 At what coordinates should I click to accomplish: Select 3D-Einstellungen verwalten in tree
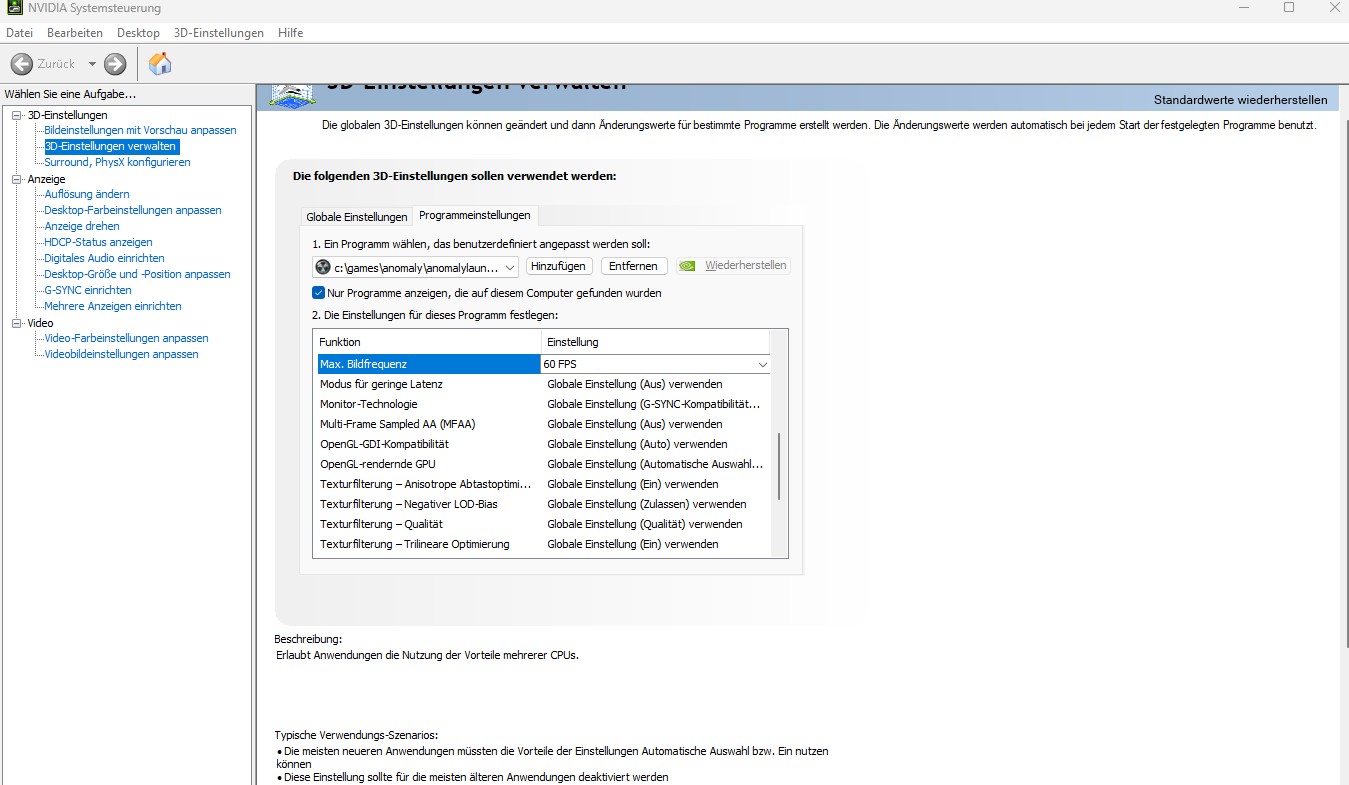point(110,146)
